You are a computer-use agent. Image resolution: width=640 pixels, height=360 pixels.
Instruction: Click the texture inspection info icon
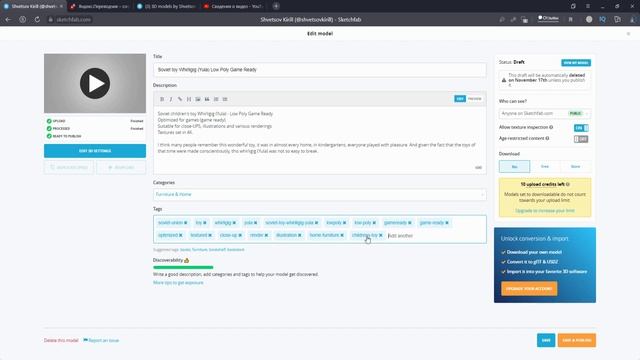[x=551, y=127]
